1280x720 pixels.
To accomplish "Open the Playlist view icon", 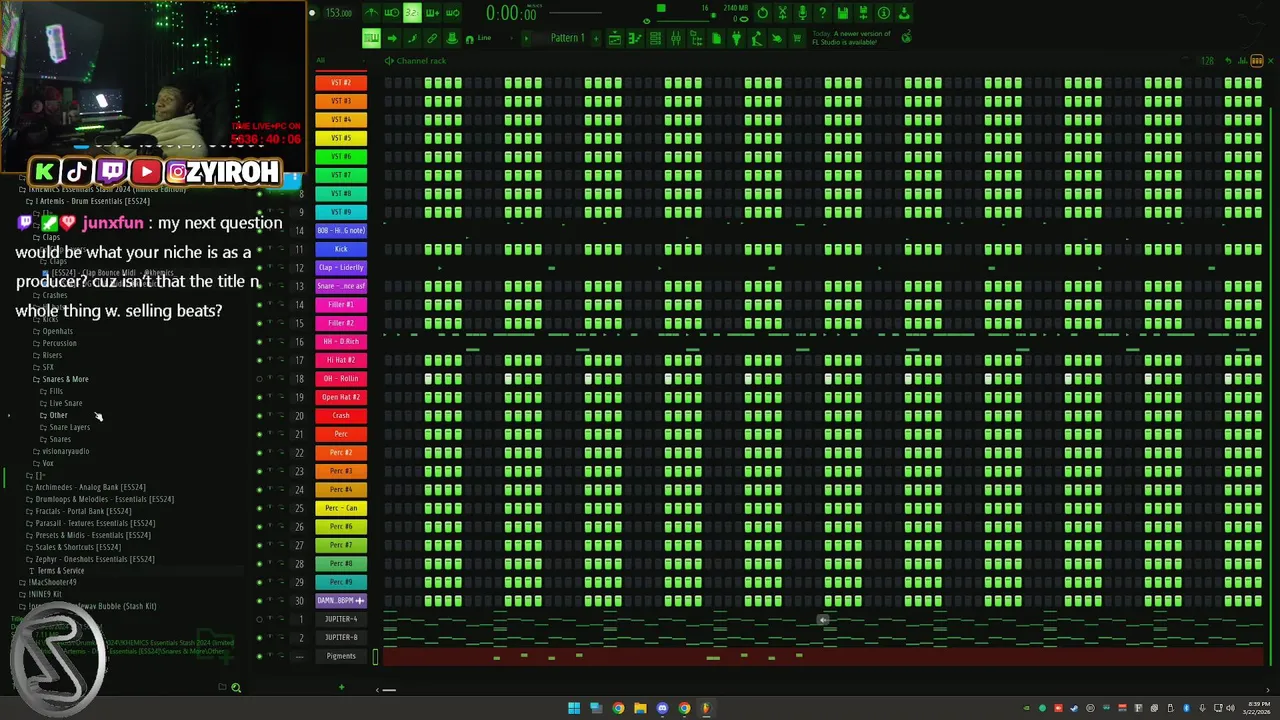I will click(x=615, y=38).
